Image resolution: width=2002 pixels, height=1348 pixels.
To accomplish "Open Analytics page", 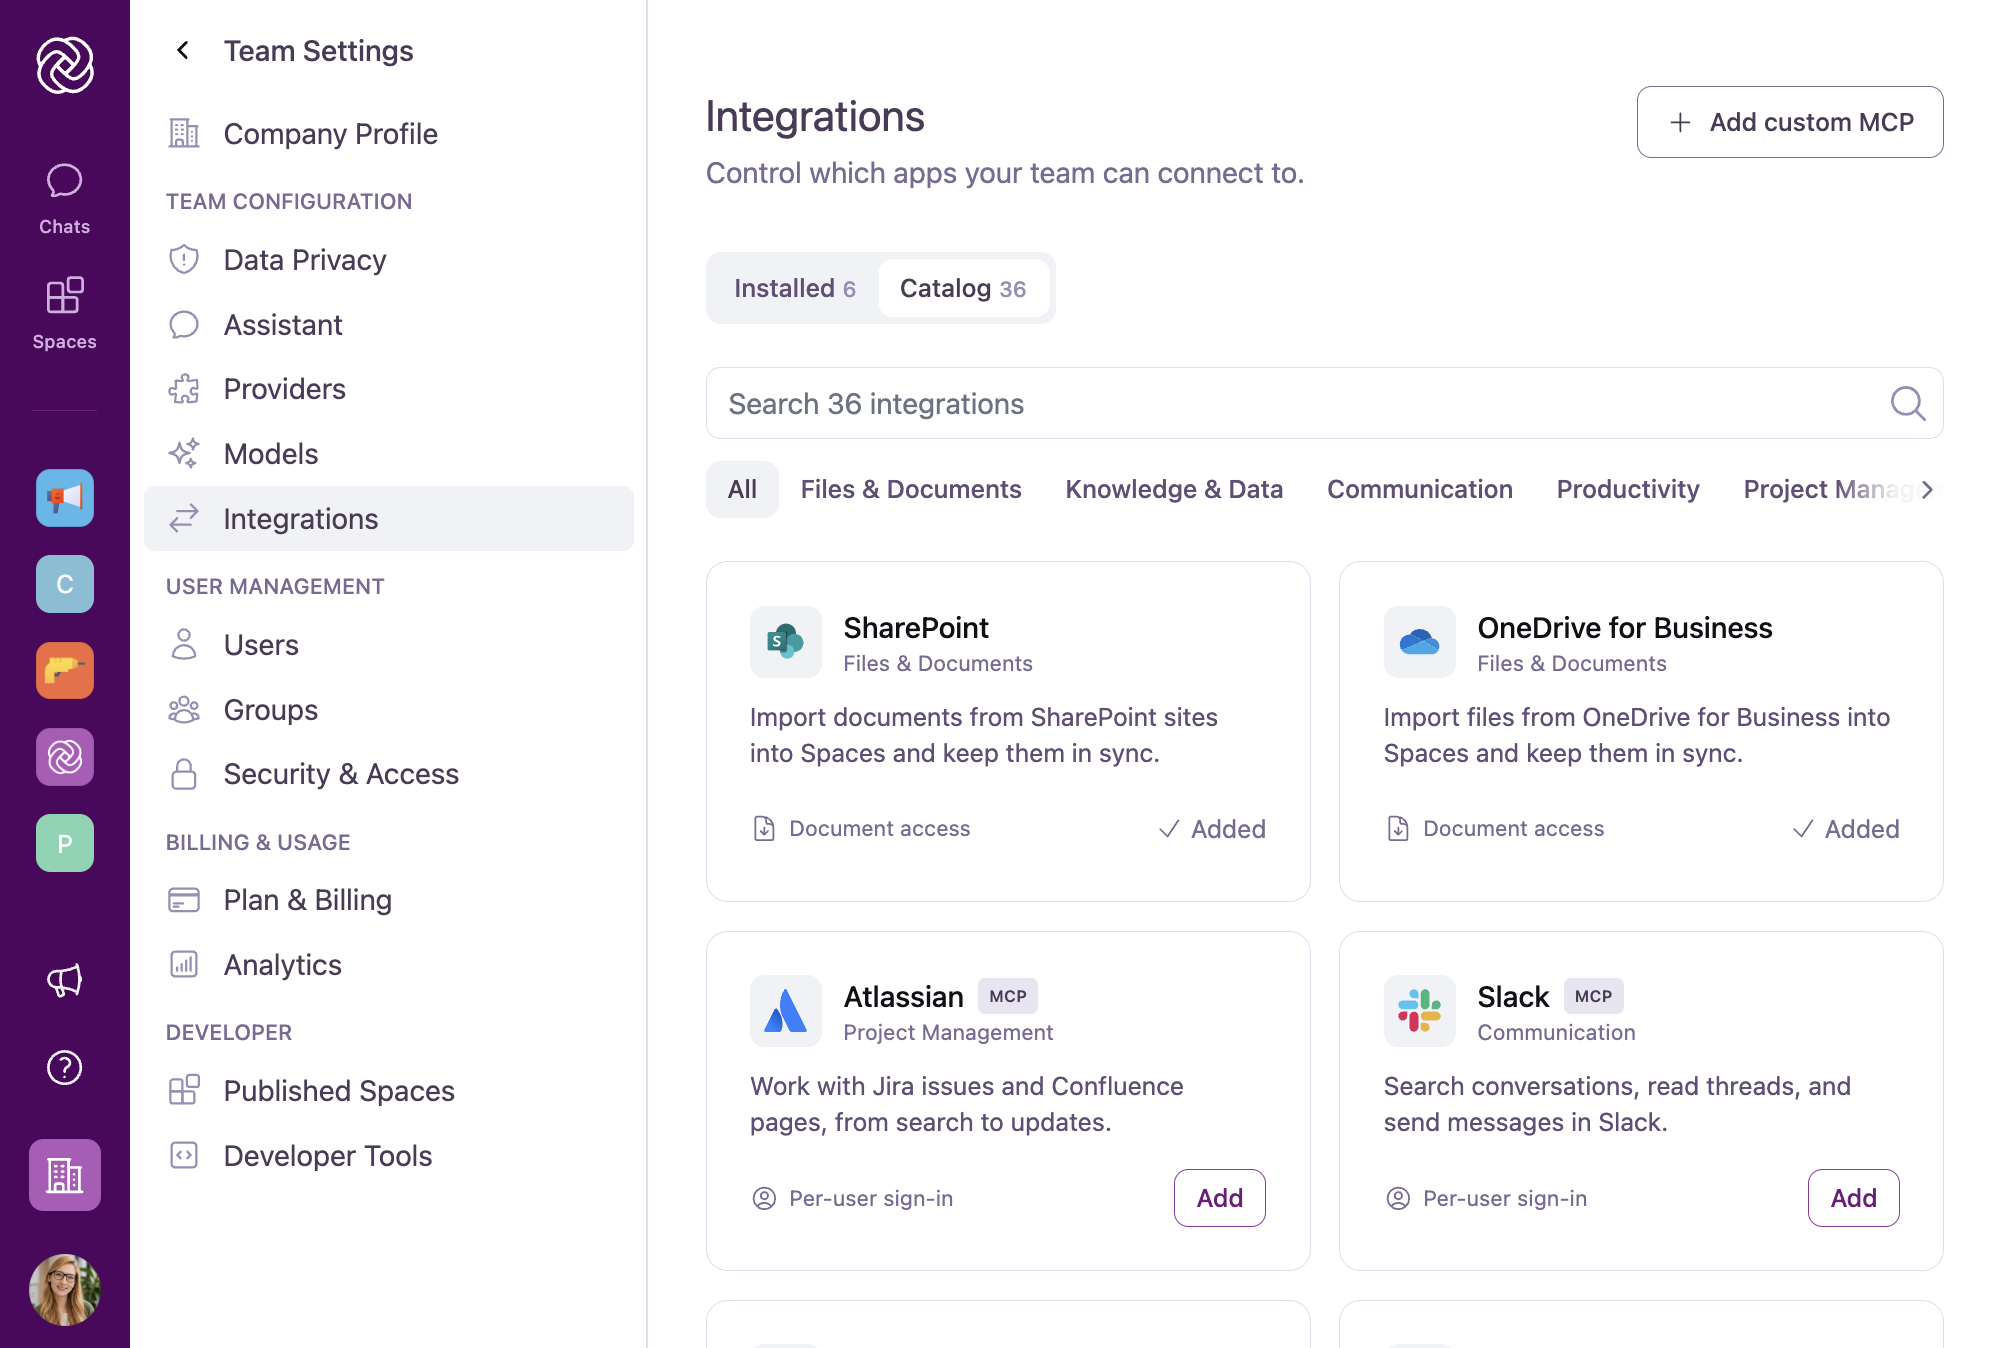I will coord(389,965).
